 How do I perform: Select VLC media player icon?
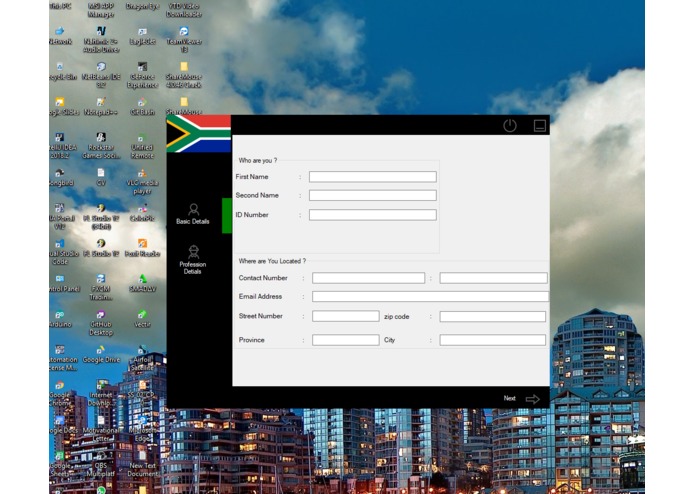pyautogui.click(x=142, y=181)
